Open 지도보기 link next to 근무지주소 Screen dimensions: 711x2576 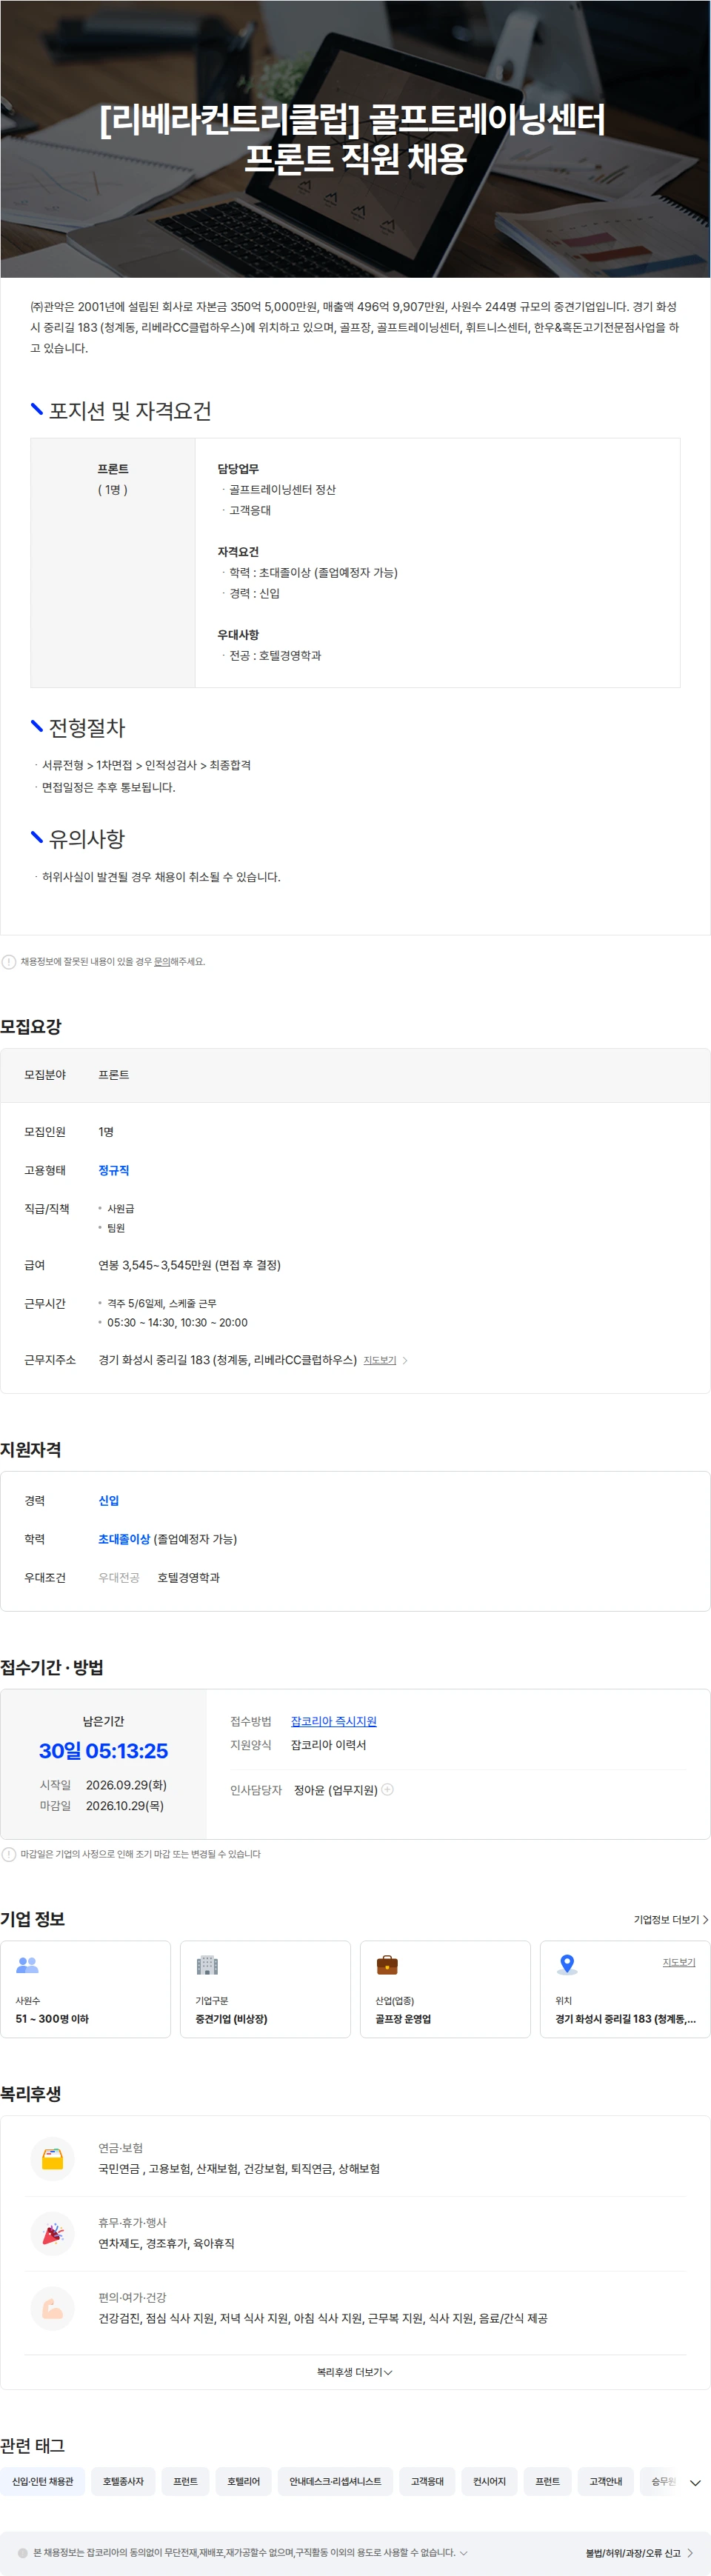tap(379, 1360)
